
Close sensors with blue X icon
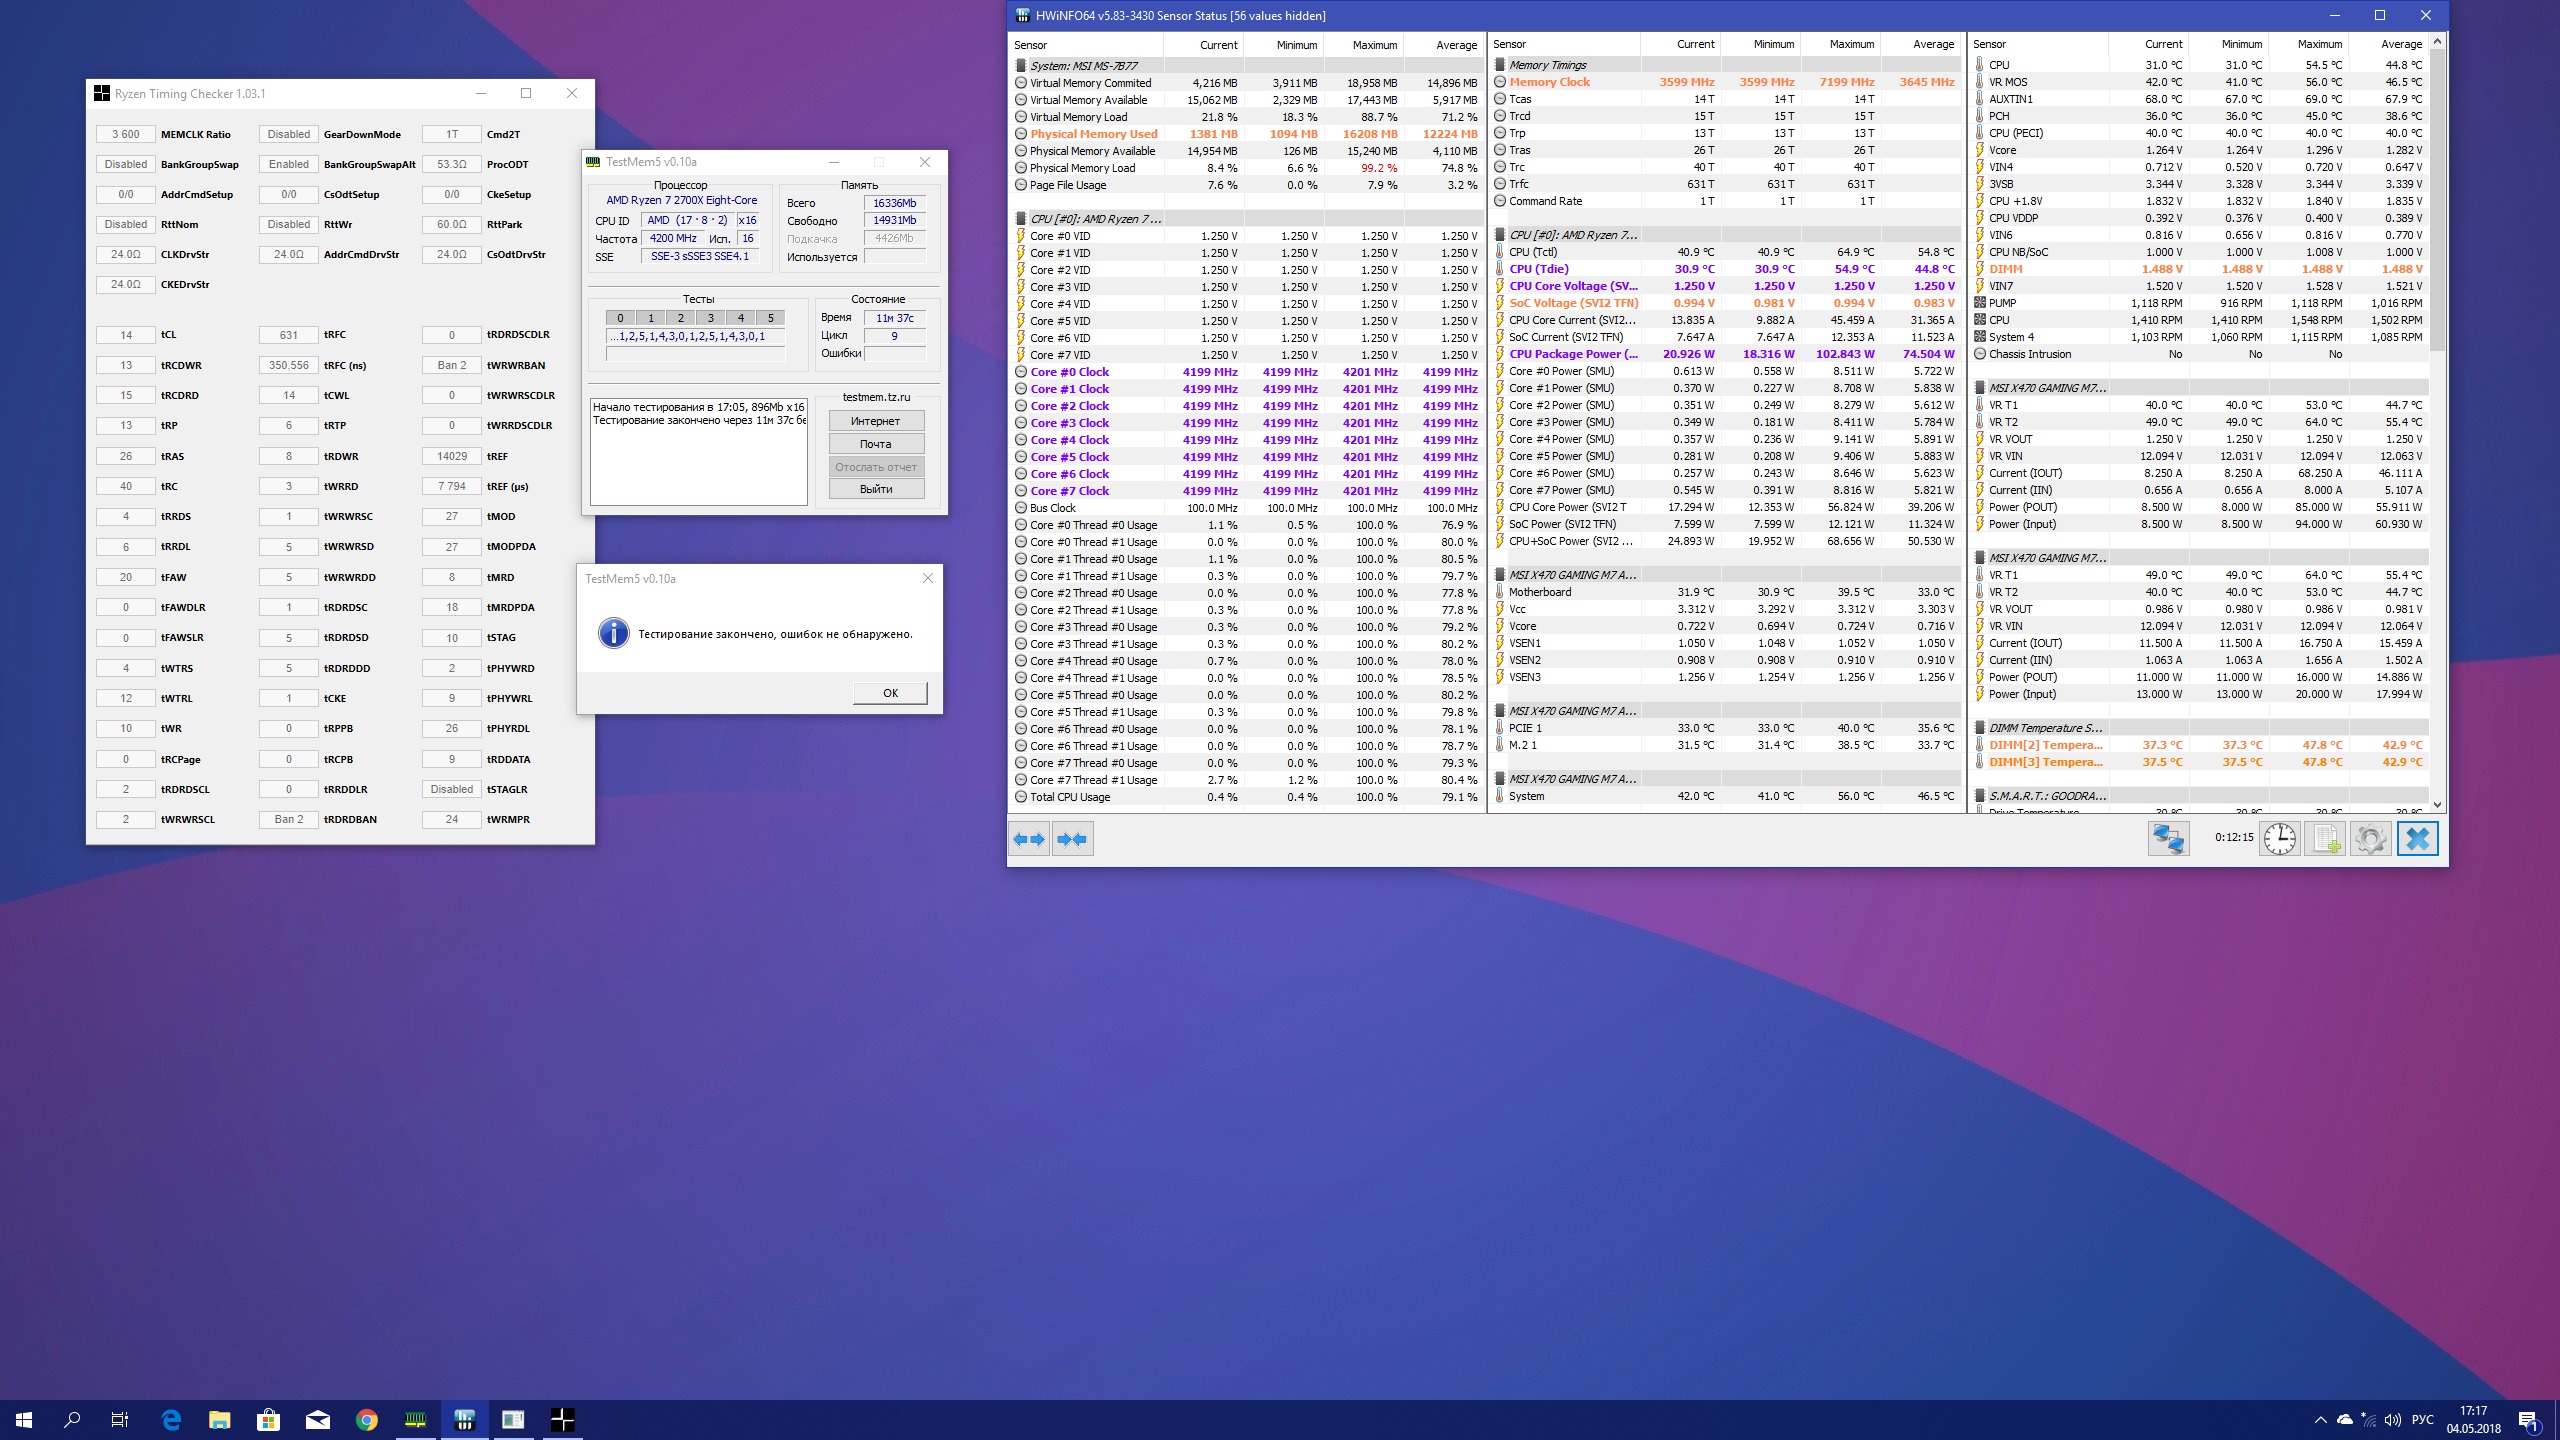pos(2417,839)
